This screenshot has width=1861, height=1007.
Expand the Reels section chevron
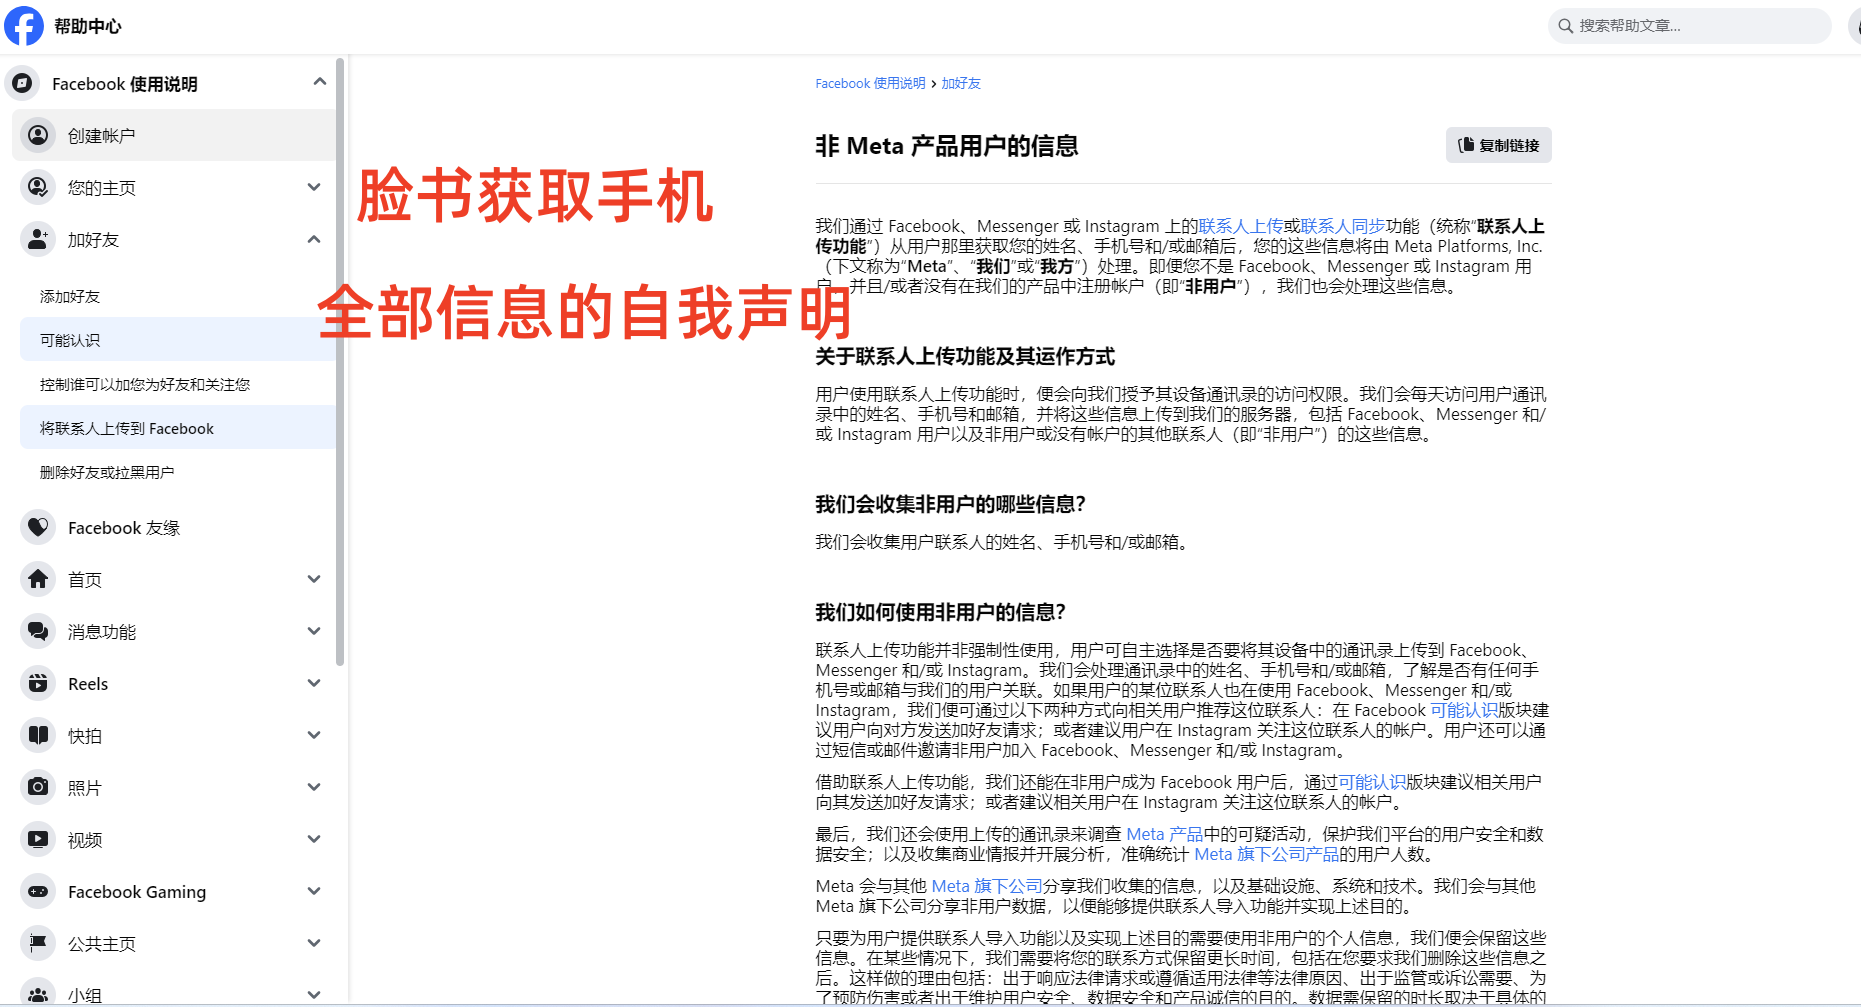coord(314,683)
